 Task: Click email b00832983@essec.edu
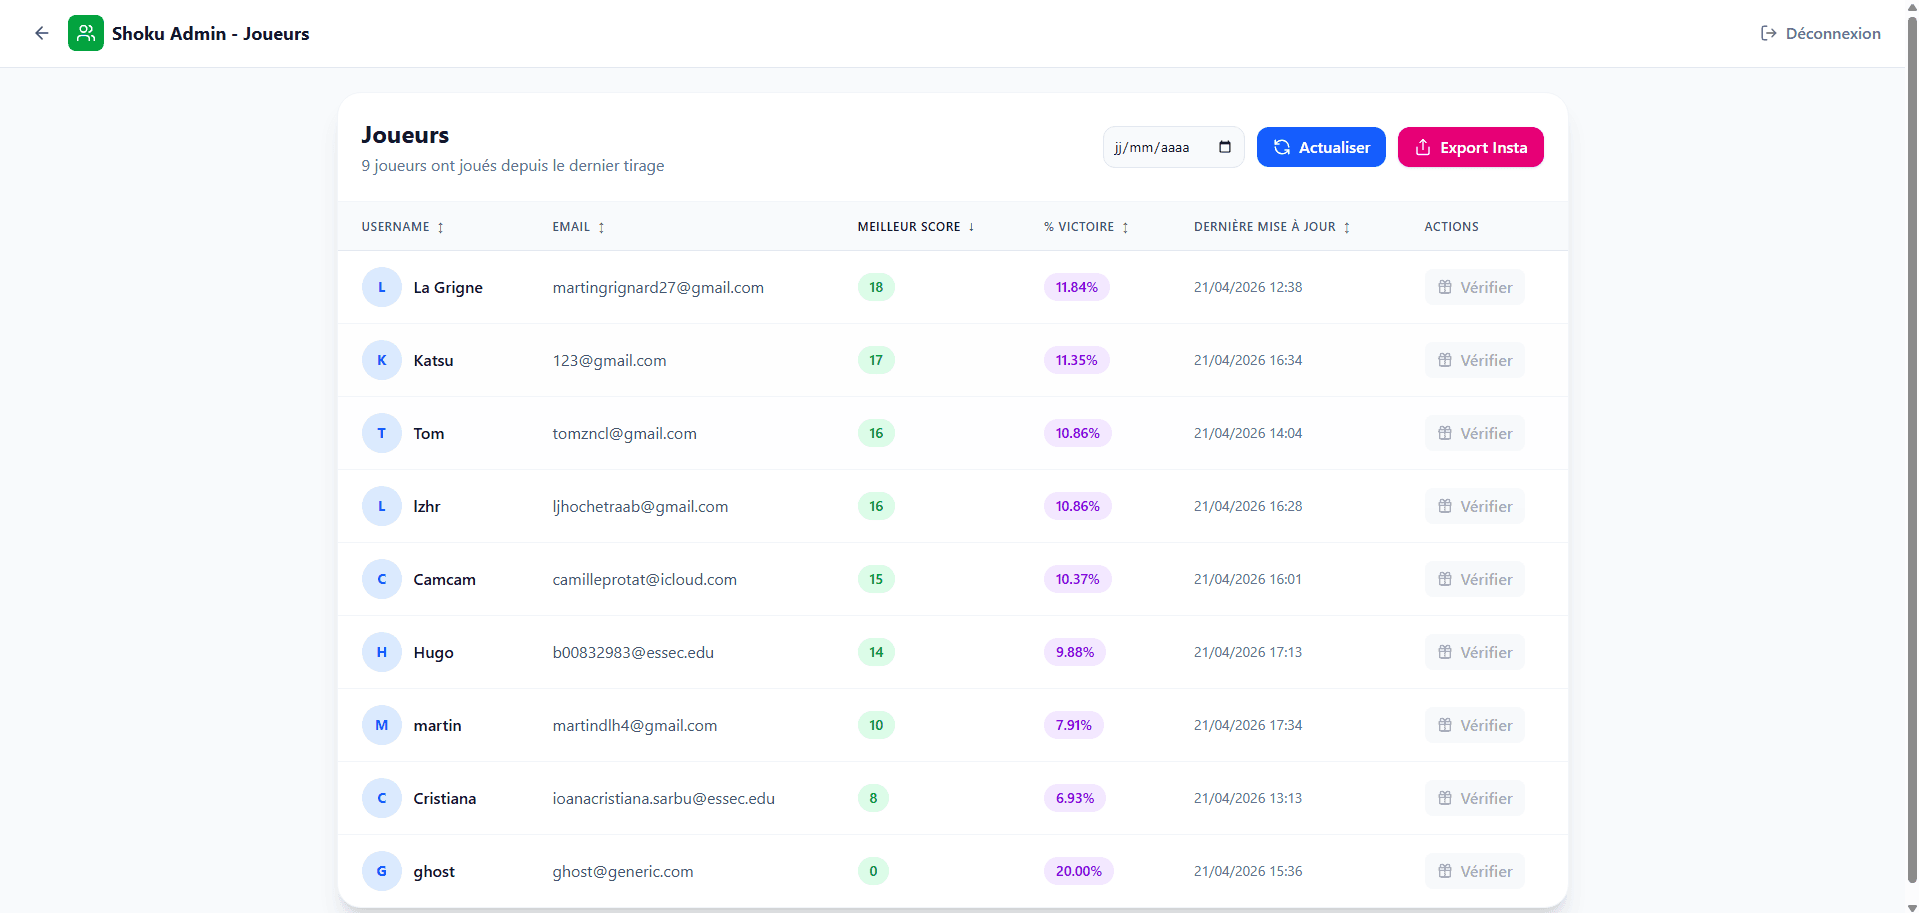click(633, 652)
